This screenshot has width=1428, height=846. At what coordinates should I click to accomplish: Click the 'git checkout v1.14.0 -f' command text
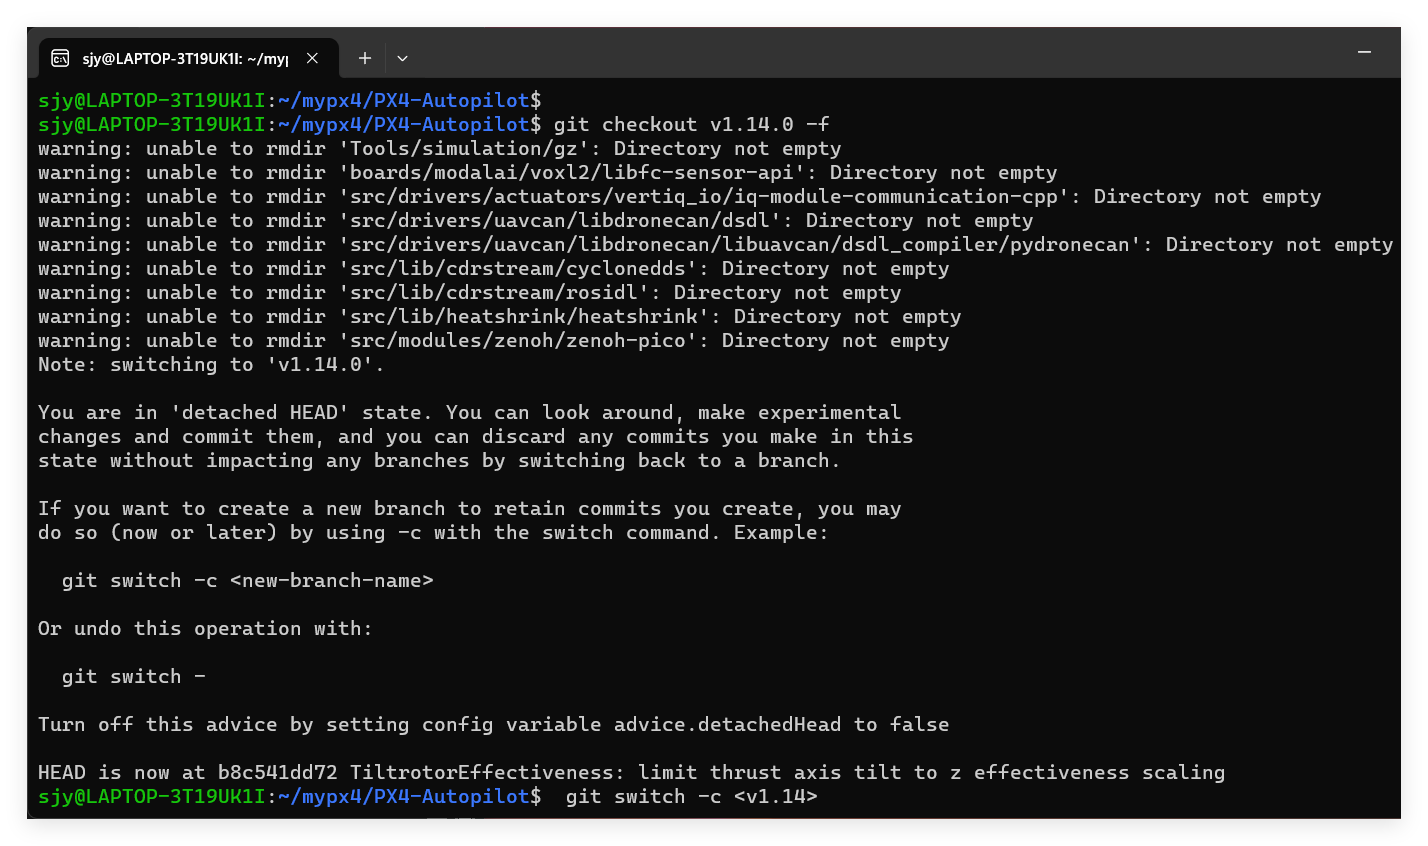[691, 125]
